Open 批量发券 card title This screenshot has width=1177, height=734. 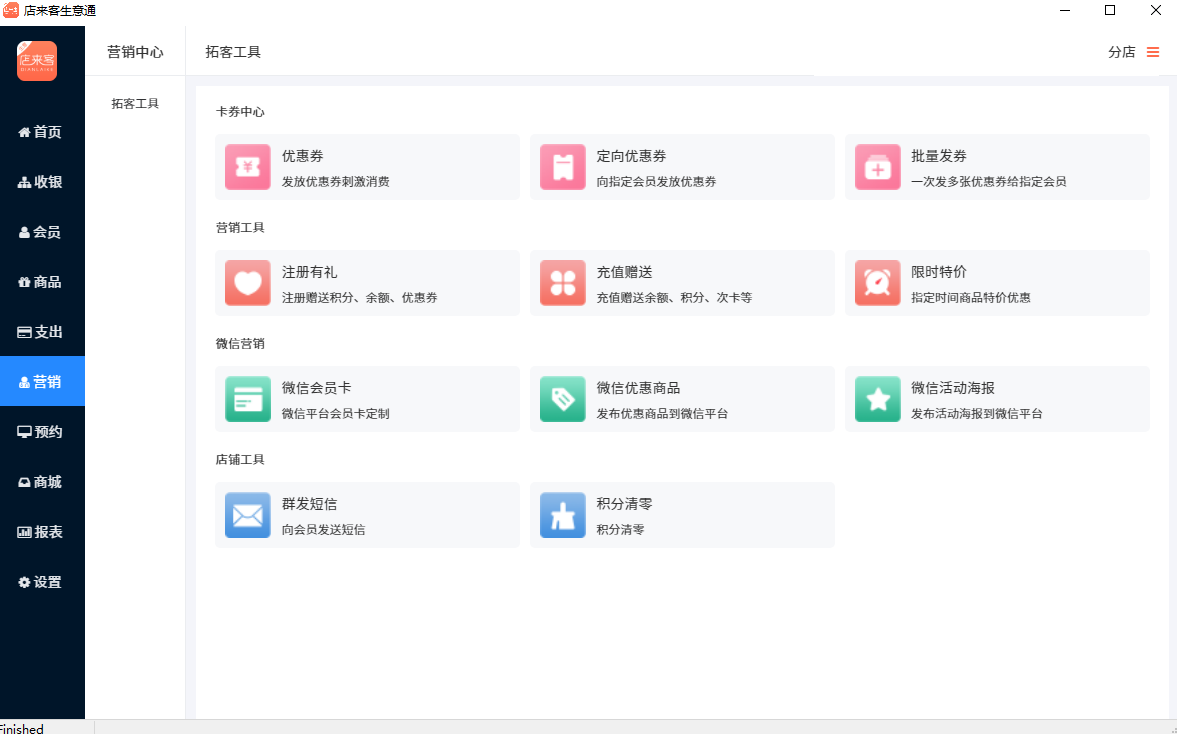click(x=939, y=156)
